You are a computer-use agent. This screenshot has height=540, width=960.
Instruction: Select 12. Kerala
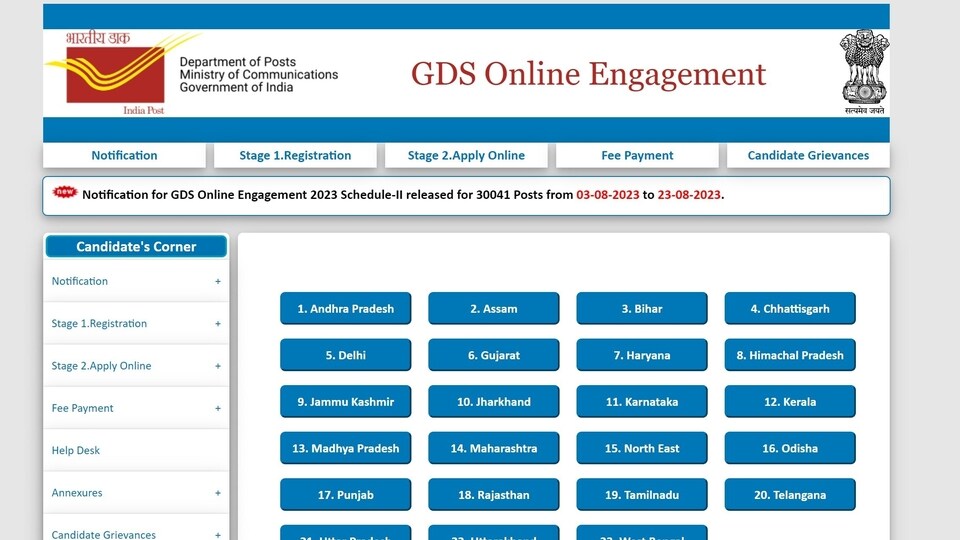click(790, 402)
